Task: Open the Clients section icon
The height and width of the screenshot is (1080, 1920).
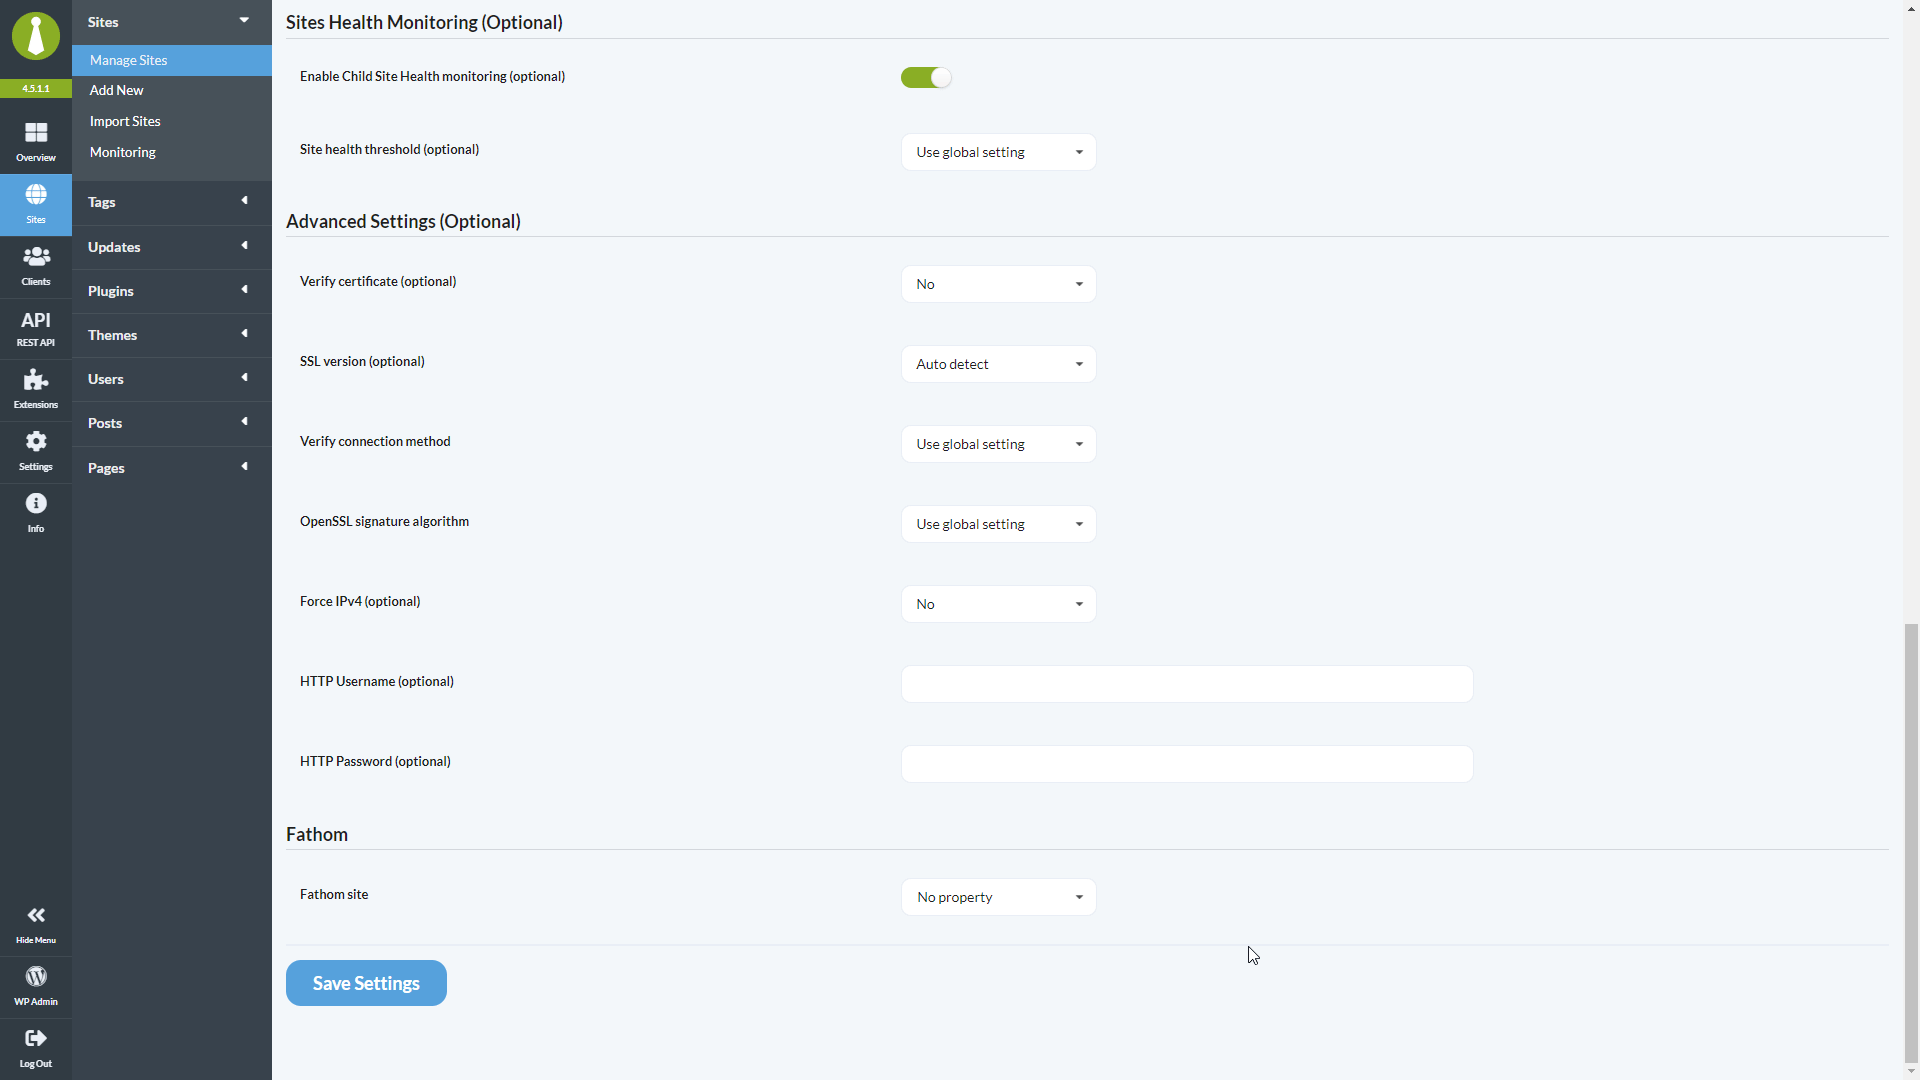Action: pos(35,265)
